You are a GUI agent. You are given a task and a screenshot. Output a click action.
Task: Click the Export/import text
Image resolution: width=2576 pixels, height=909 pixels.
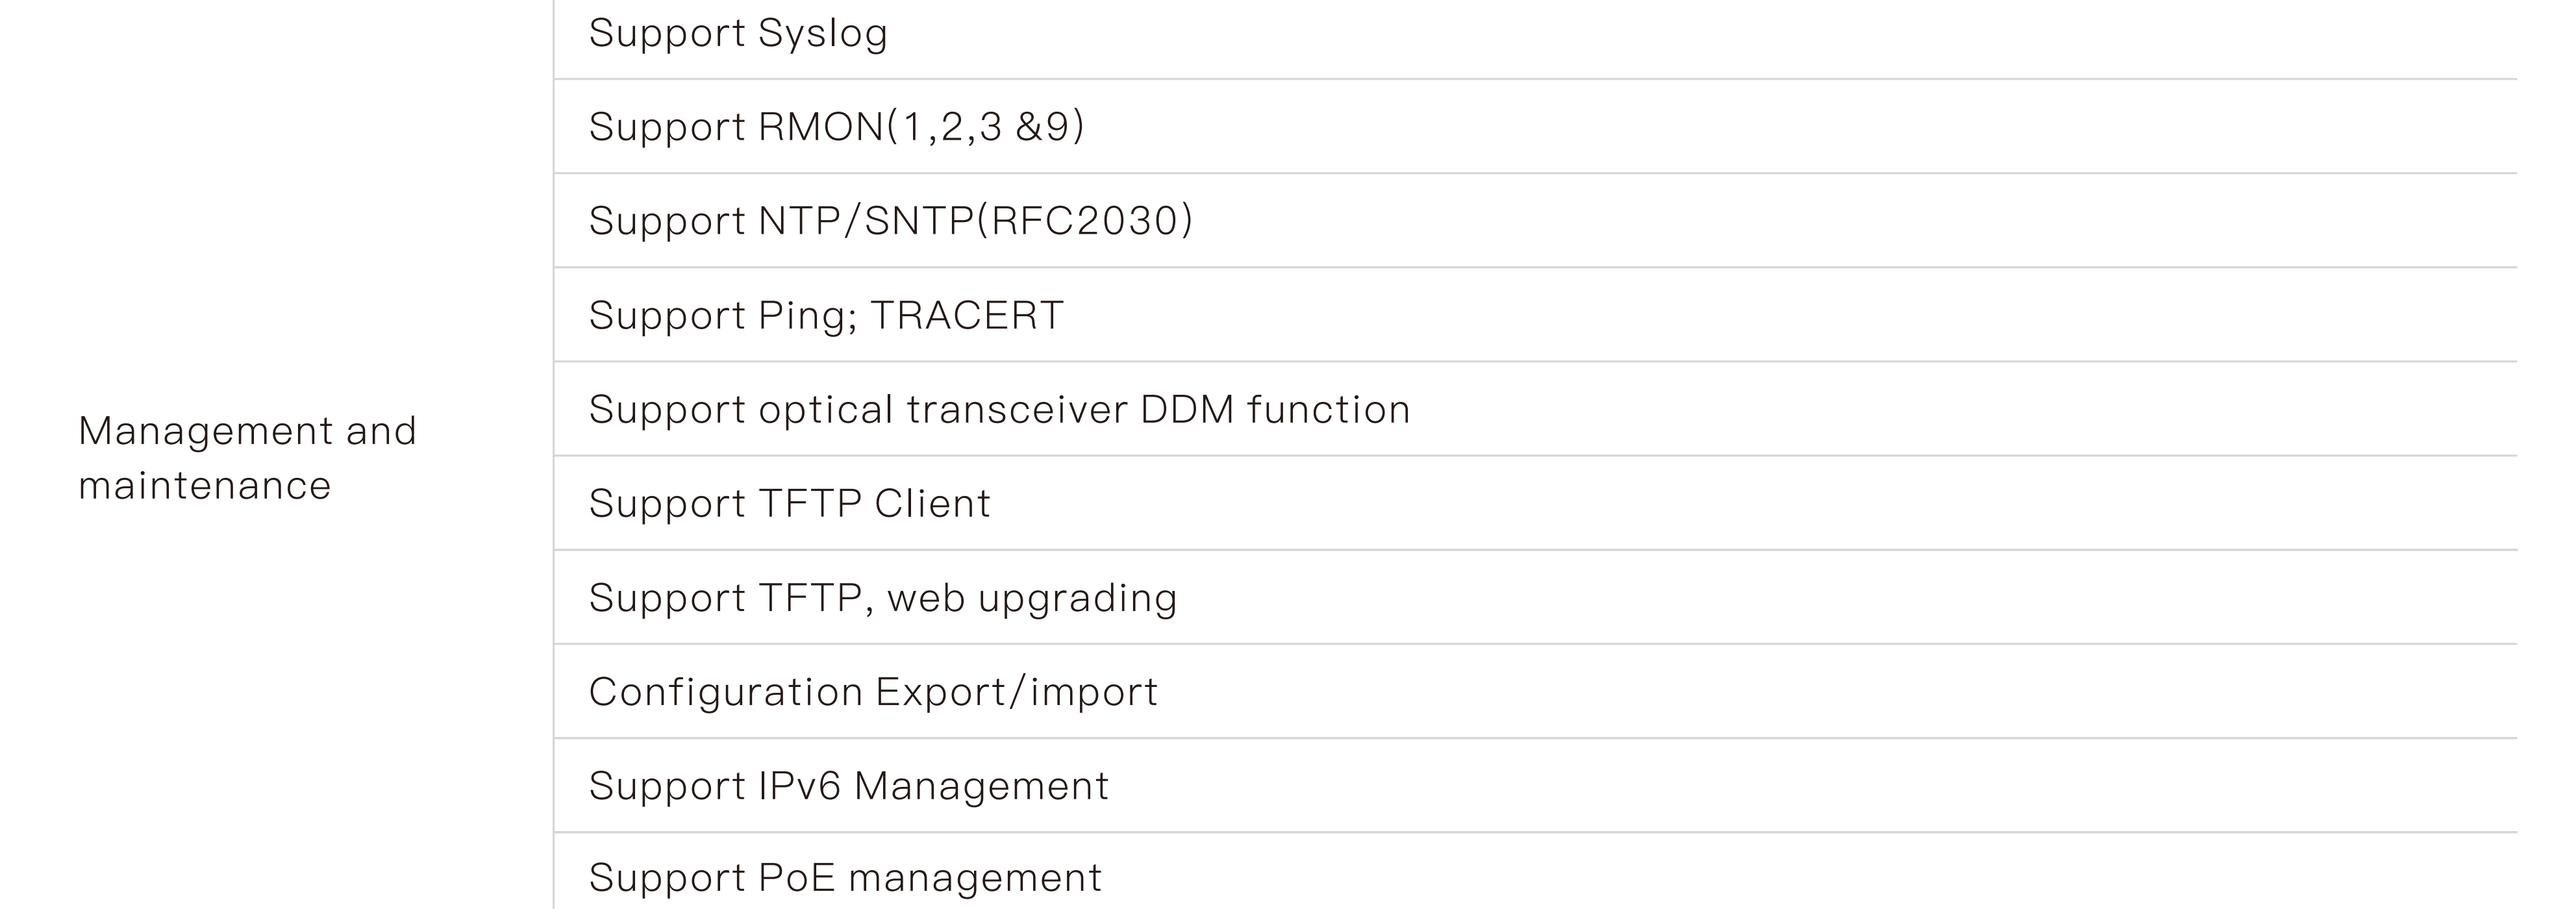(x=1016, y=692)
